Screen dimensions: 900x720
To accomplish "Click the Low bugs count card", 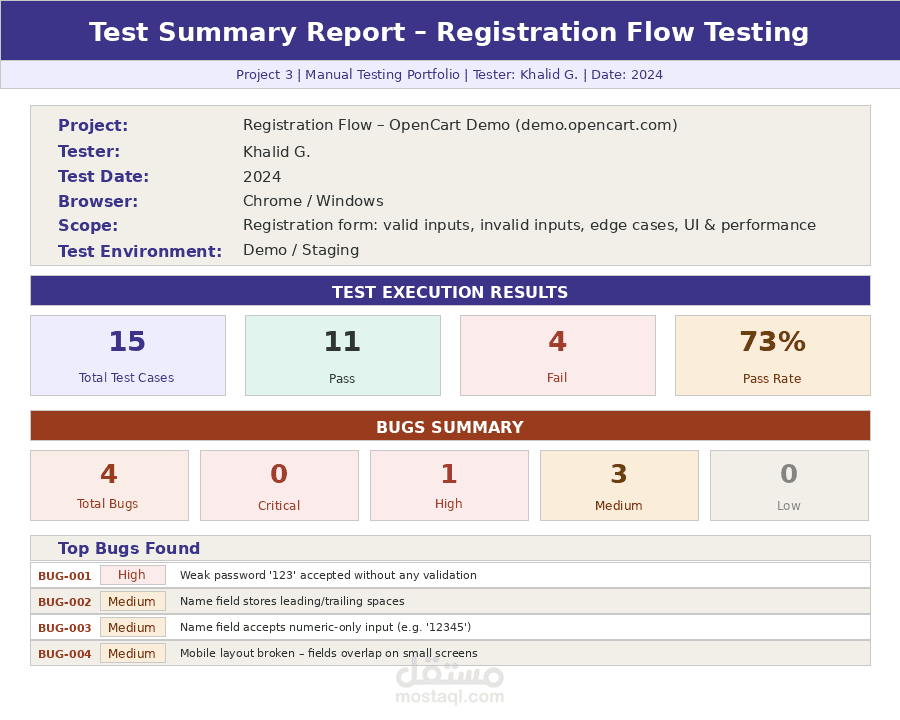I will pos(789,485).
